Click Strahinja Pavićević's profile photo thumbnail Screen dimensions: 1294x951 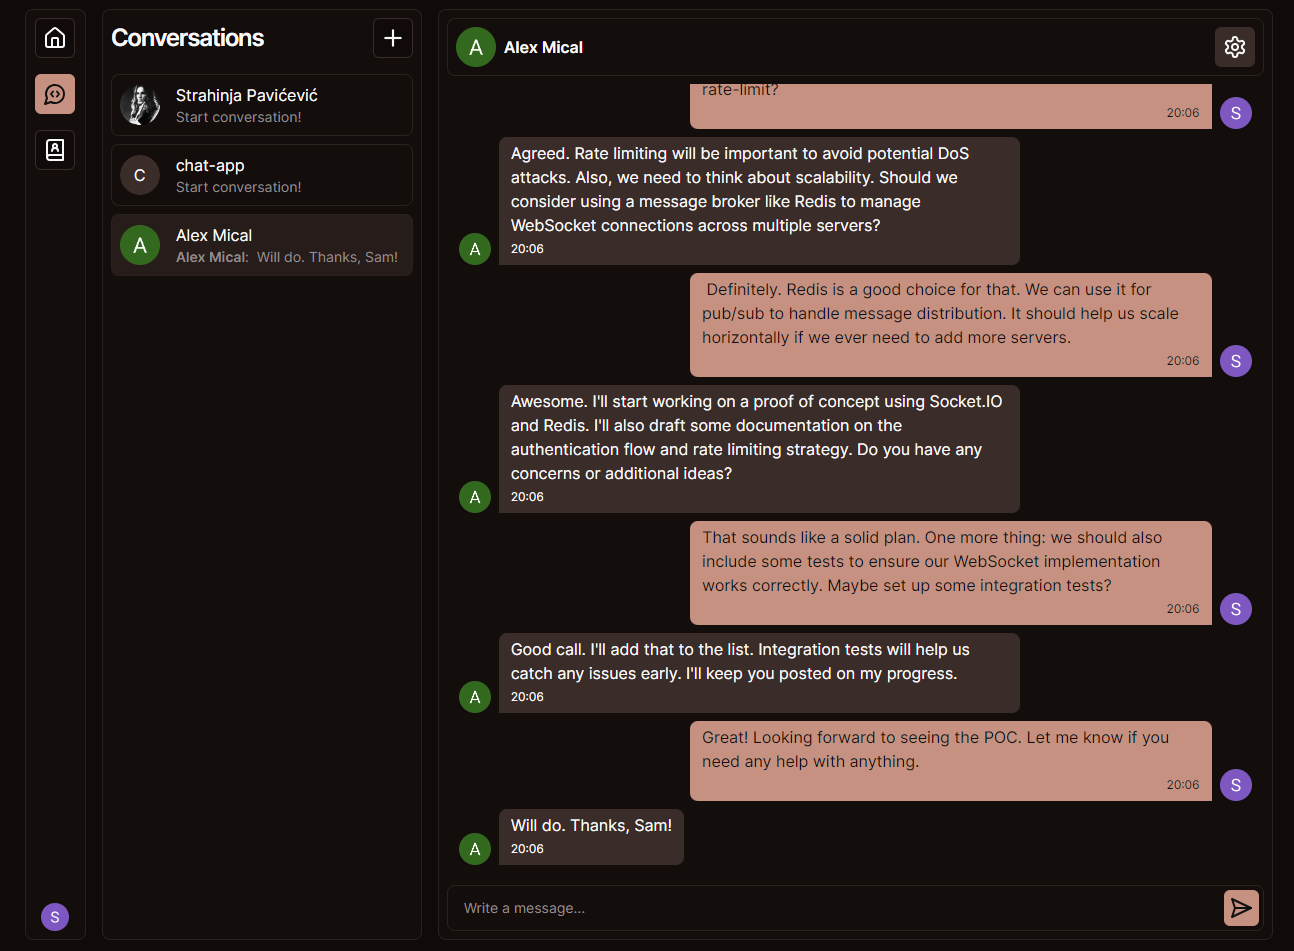pos(140,105)
